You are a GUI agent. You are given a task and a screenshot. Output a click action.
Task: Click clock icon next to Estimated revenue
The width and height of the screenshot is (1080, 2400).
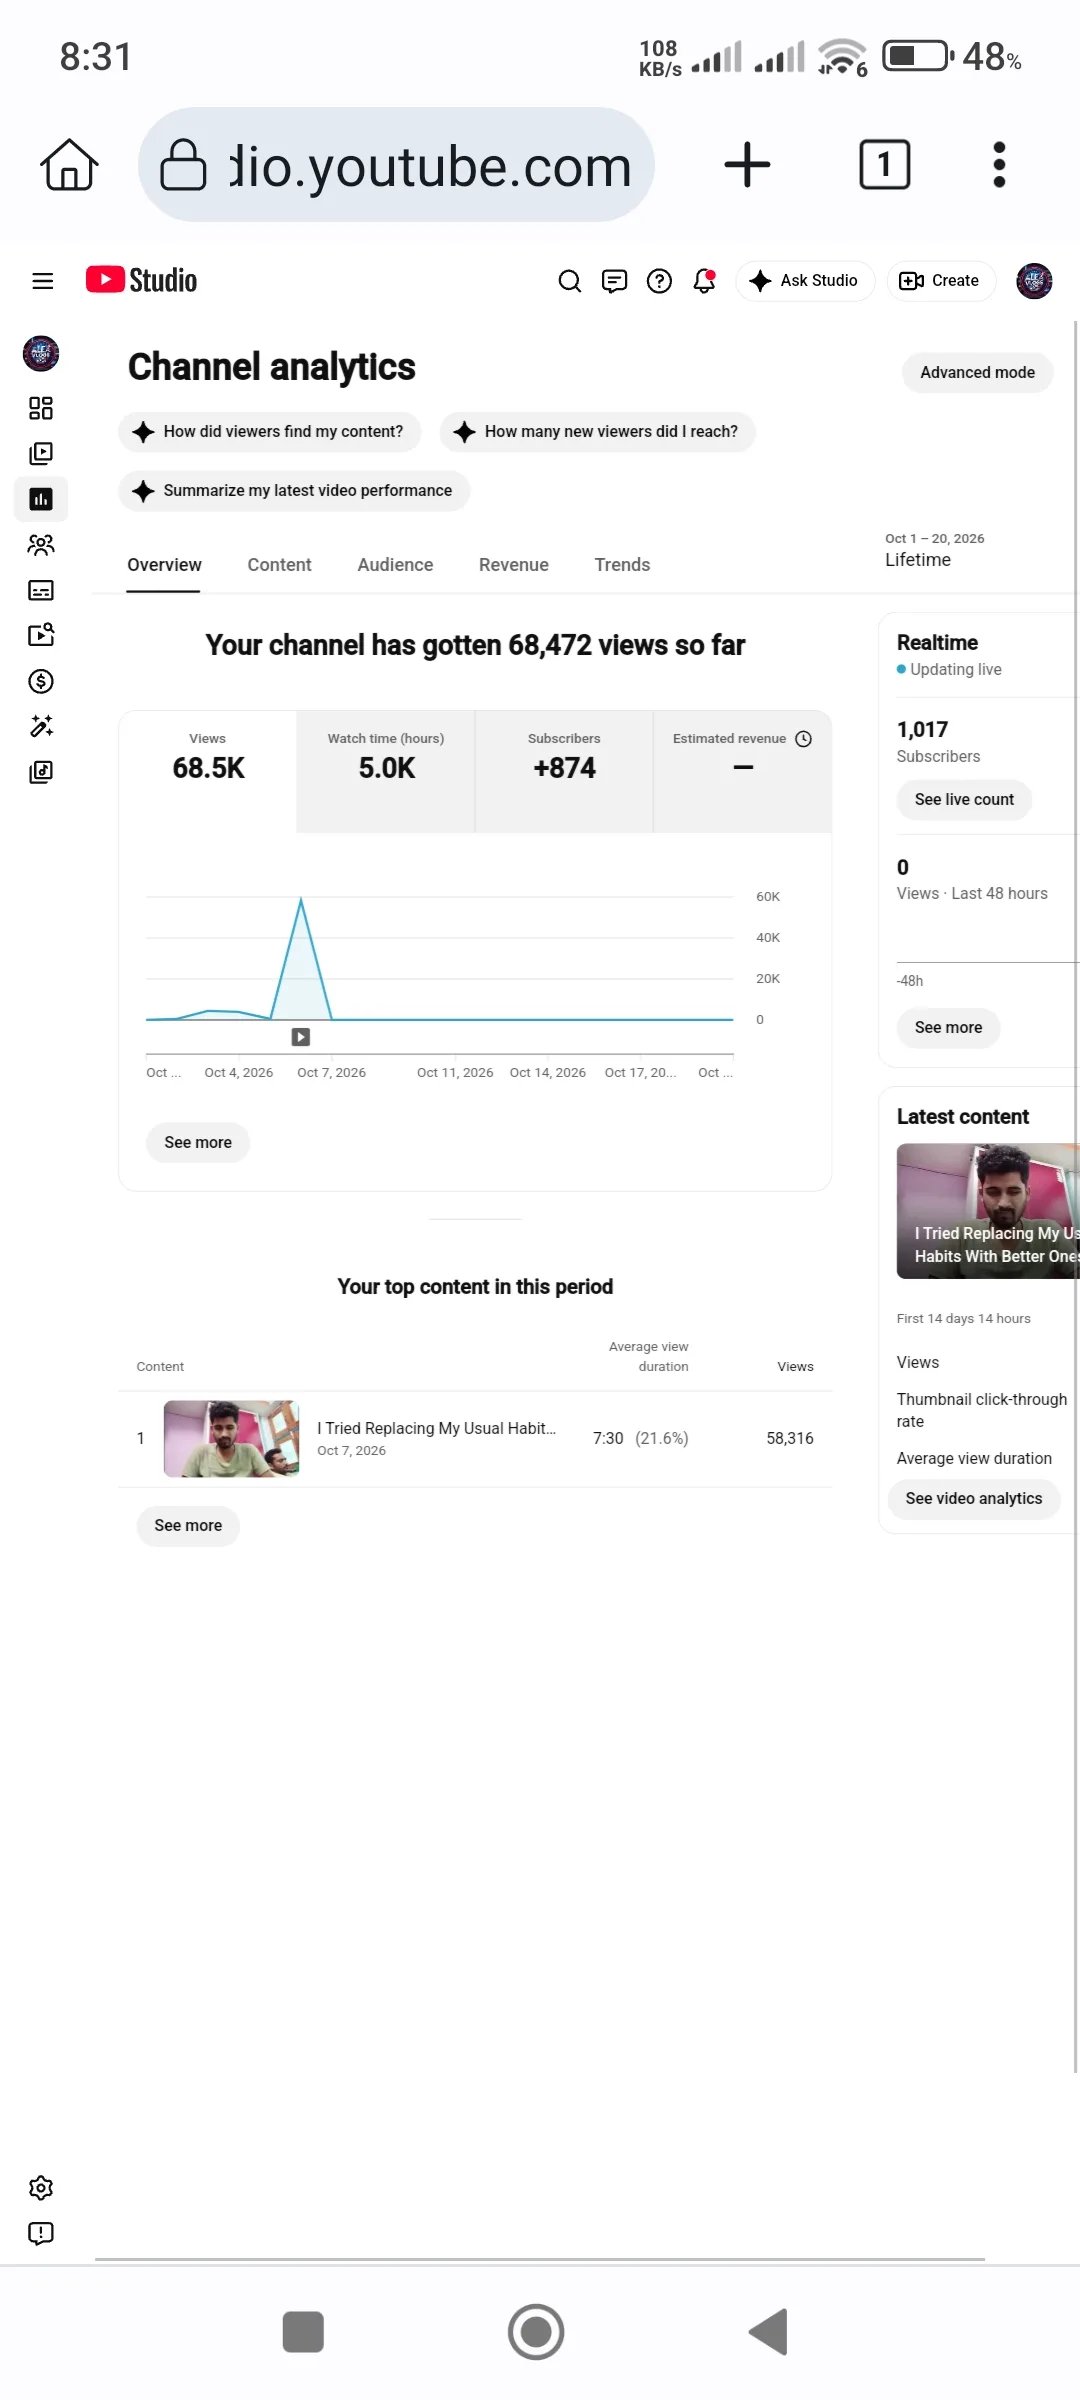click(803, 739)
